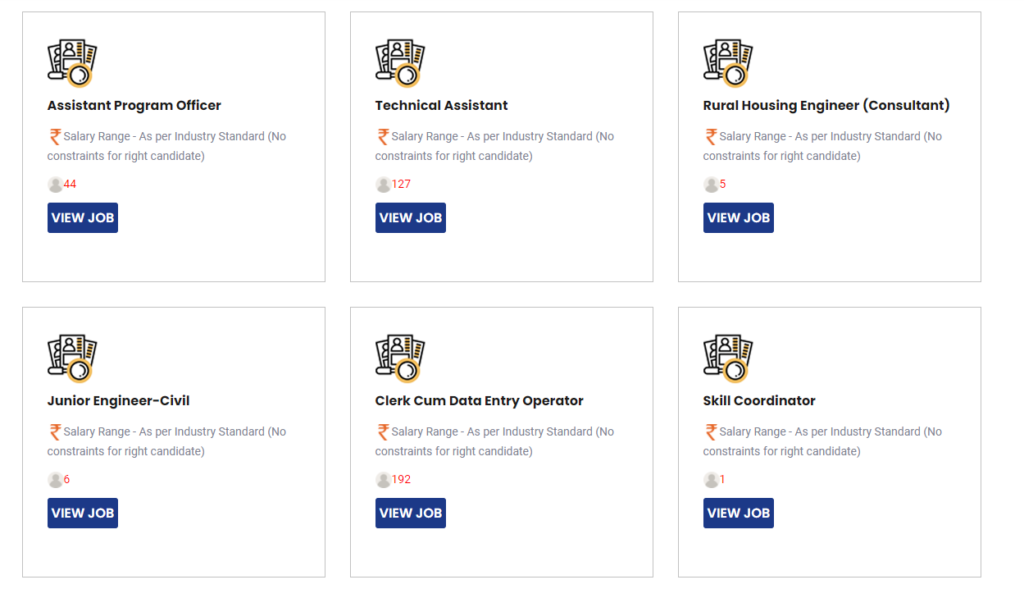Click the Junior Engineer-Civil title
The image size is (1024, 598).
point(118,401)
